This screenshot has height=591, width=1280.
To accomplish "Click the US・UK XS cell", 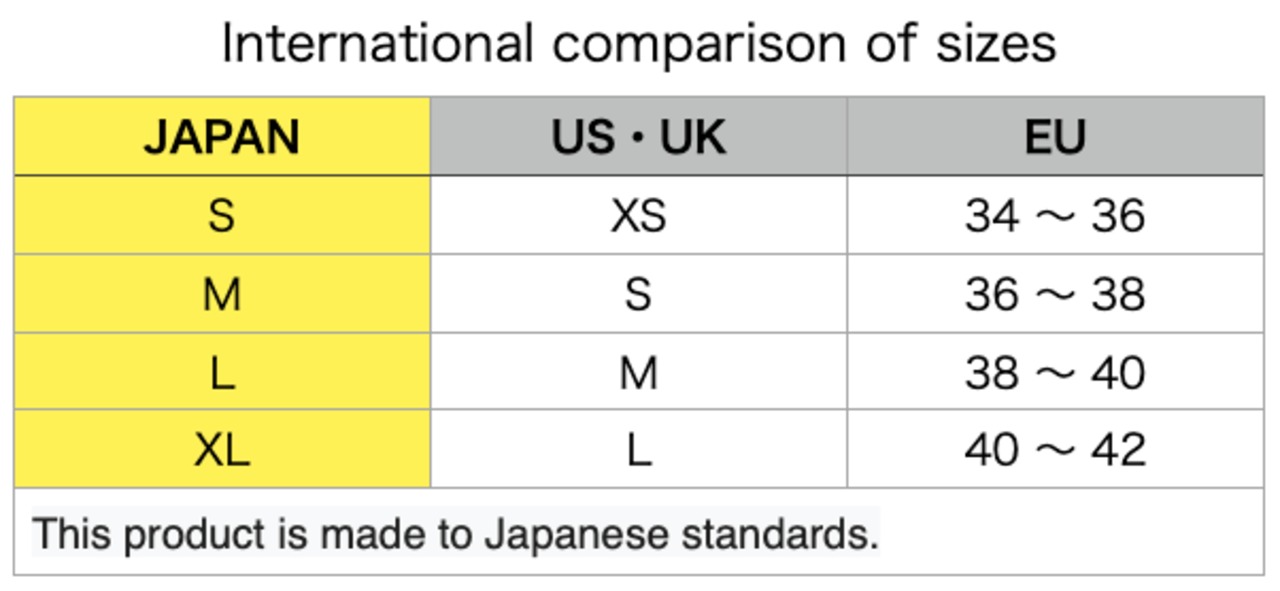I will click(x=639, y=215).
